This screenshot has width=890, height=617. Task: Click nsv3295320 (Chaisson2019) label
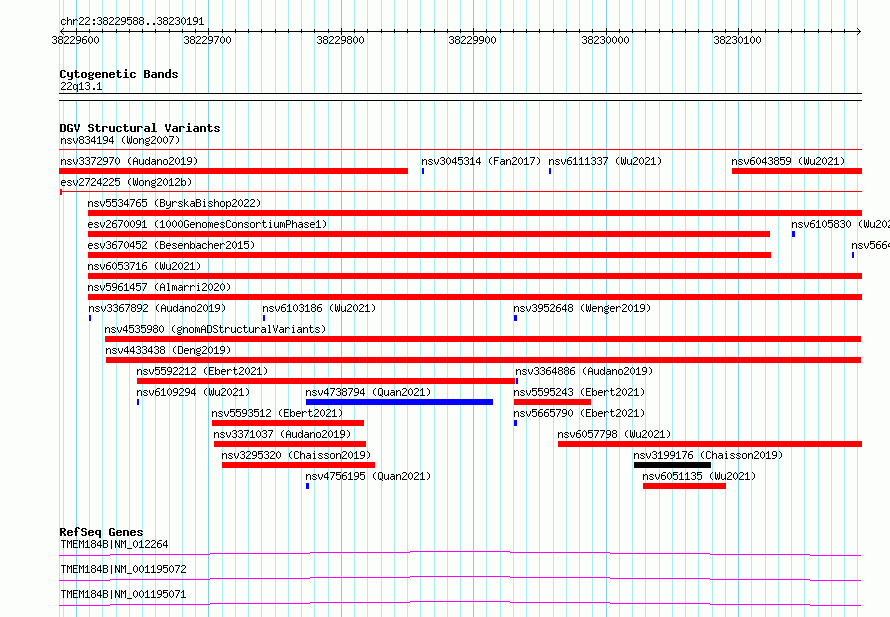[x=296, y=455]
